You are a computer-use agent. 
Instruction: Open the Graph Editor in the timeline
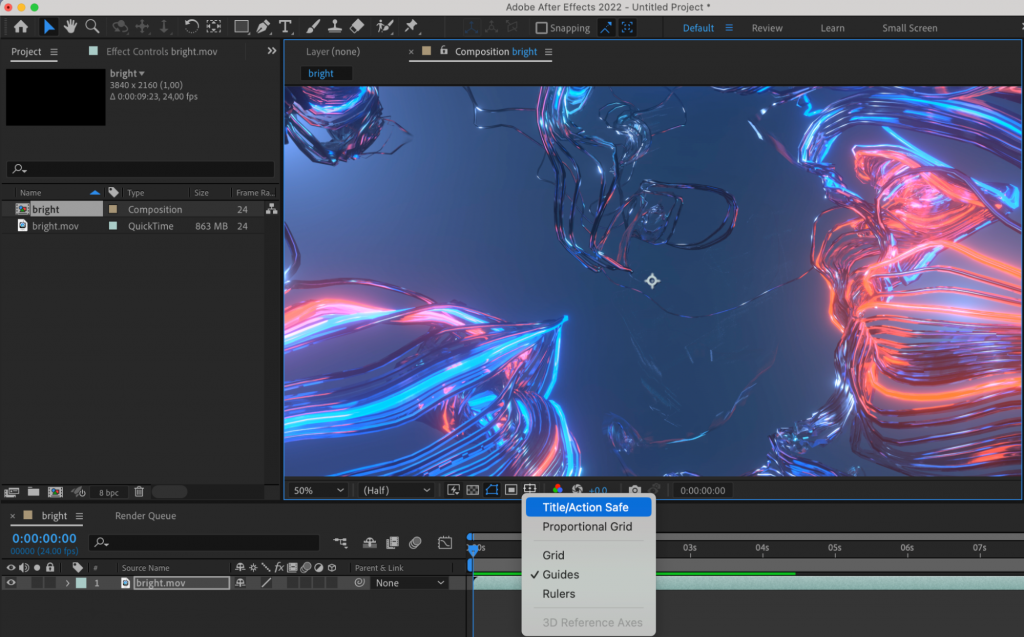pos(445,542)
